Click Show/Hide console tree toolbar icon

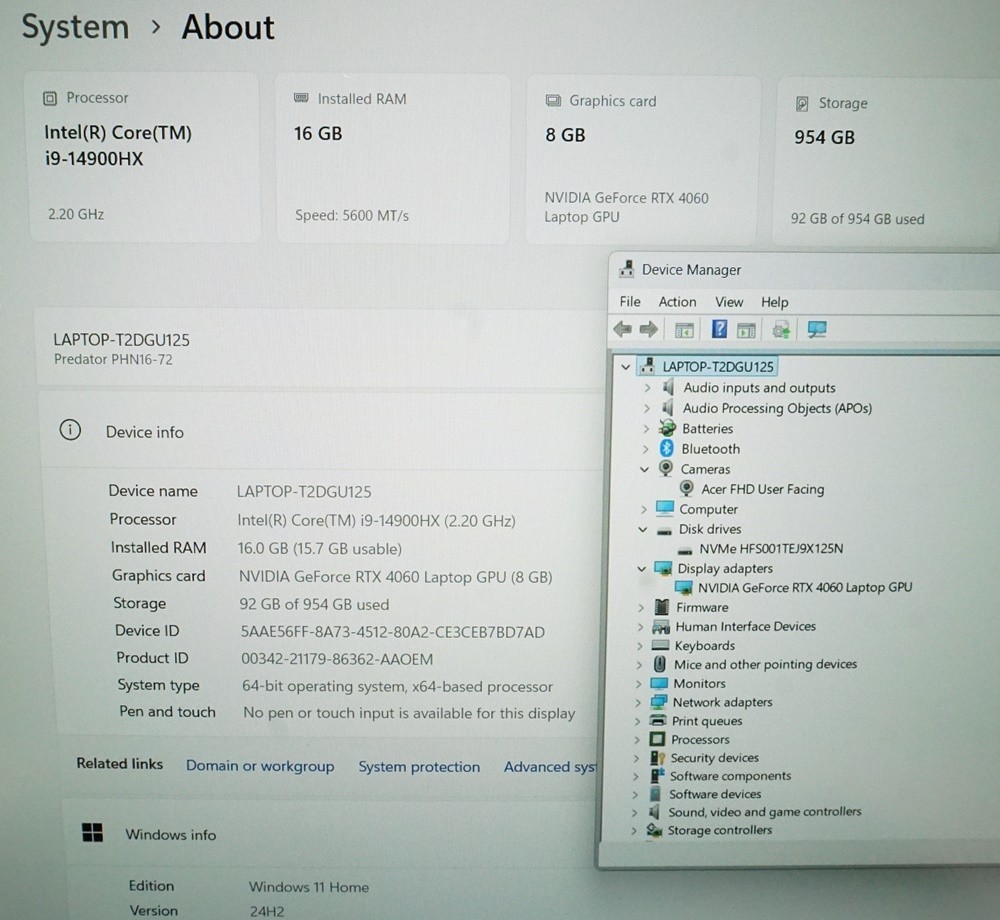[684, 330]
